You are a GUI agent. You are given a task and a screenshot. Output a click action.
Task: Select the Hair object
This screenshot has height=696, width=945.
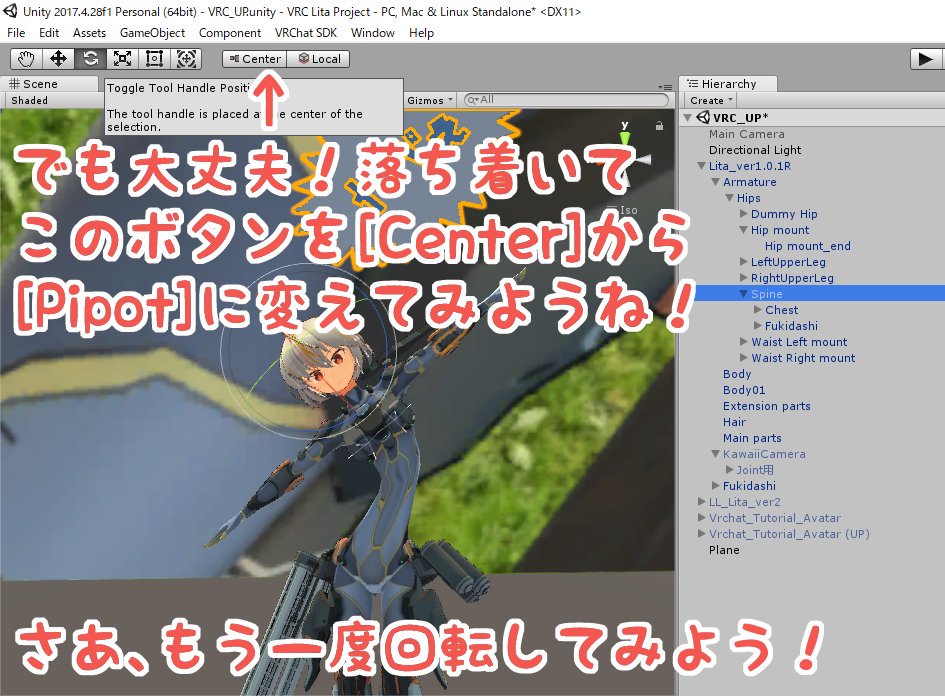tap(734, 422)
